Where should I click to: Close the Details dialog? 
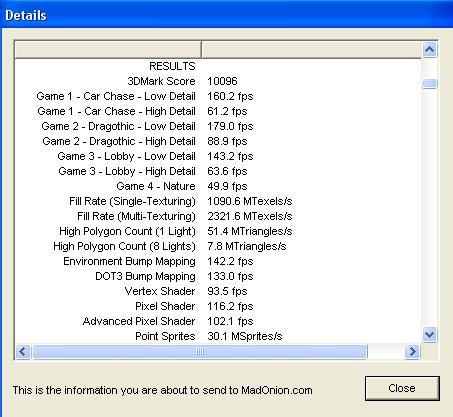[x=402, y=388]
